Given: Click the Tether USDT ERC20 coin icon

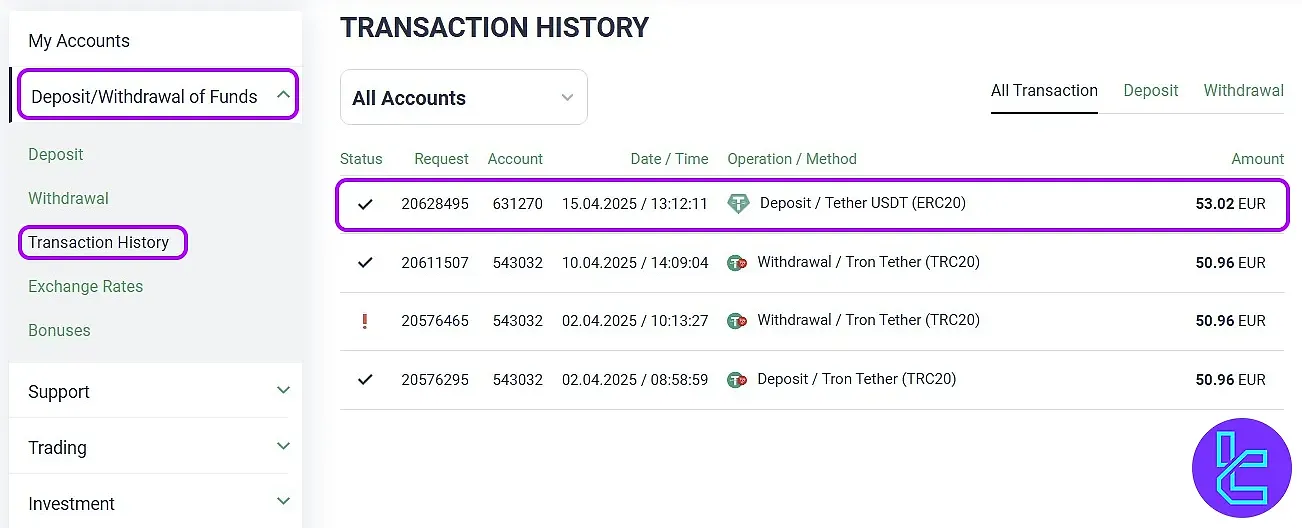Looking at the screenshot, I should (739, 204).
